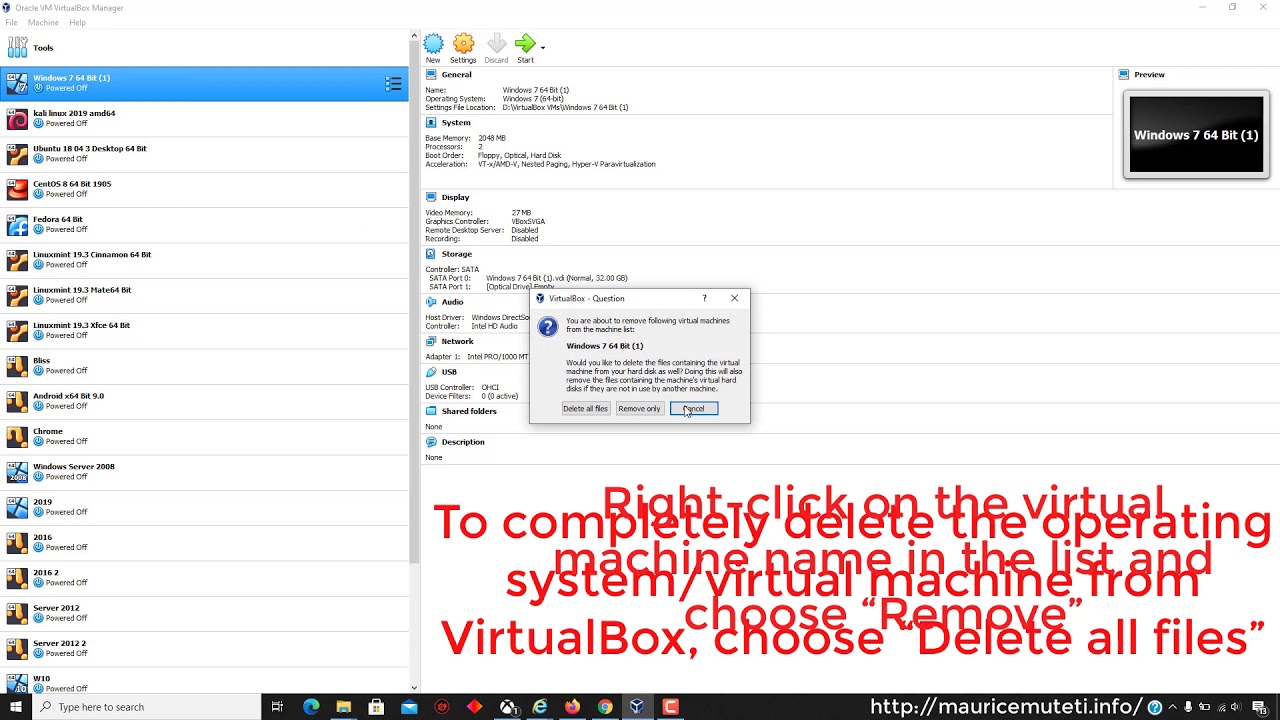Select the 2016 virtual machine
This screenshot has width=1280, height=720.
[204, 543]
